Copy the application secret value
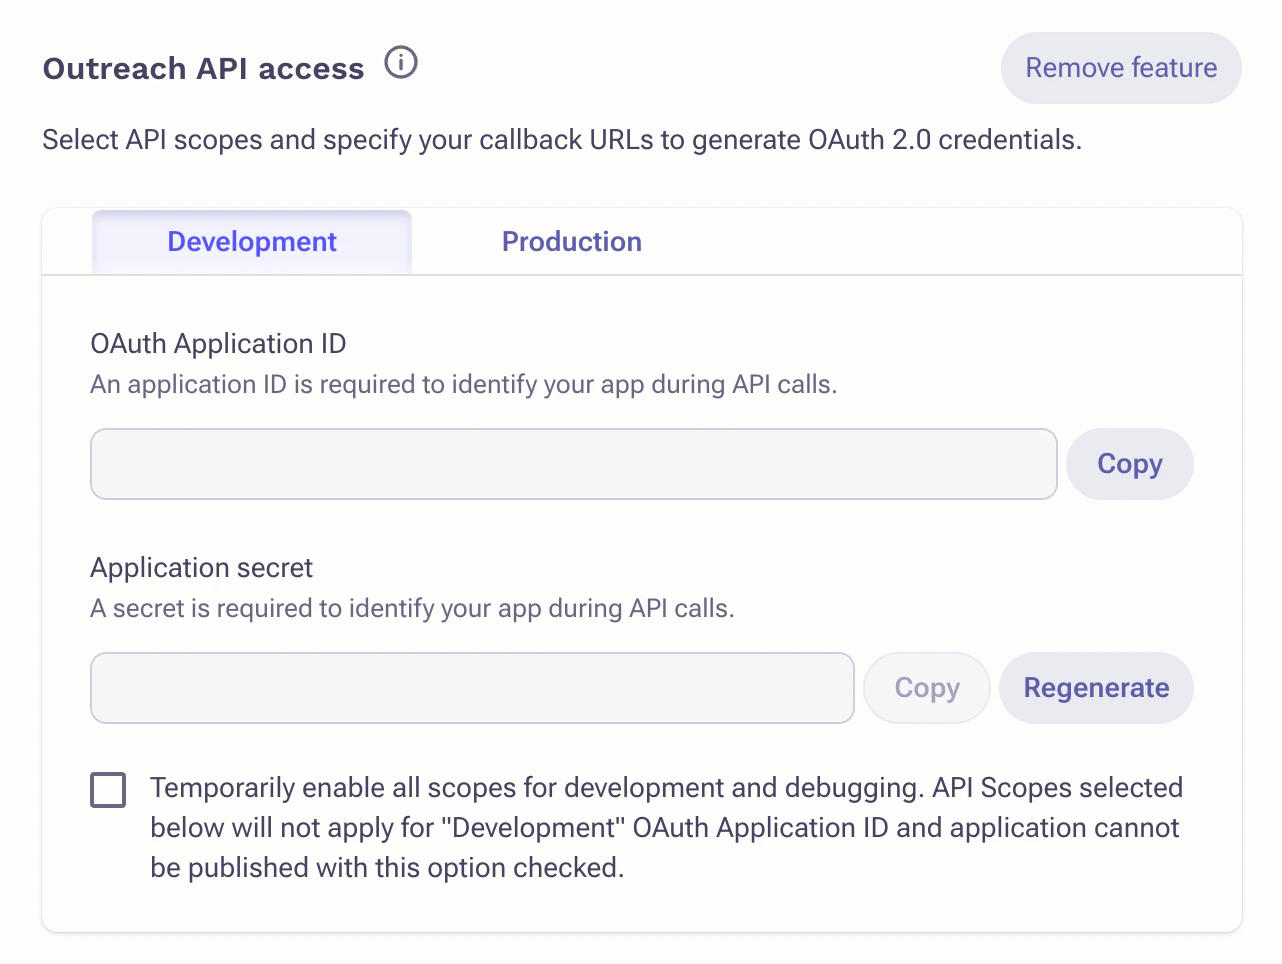 pos(926,688)
